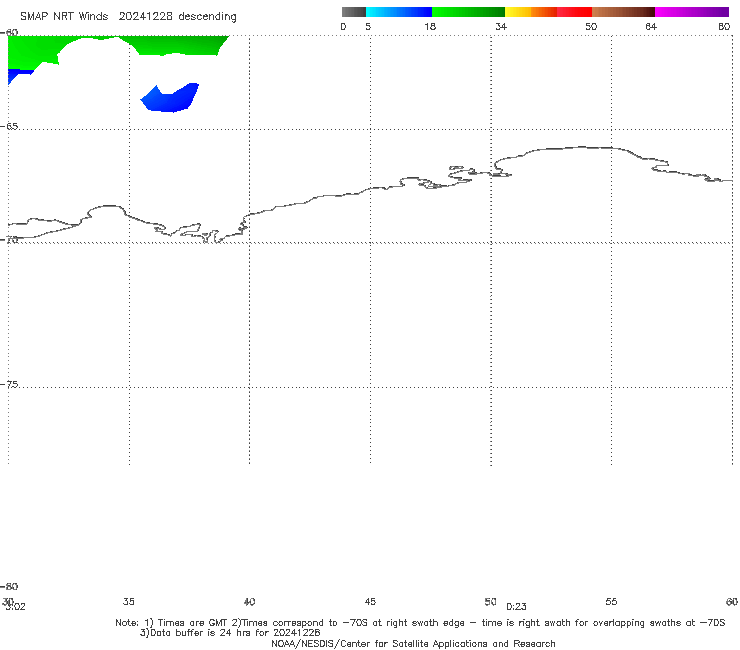Click the -80 latitude axis label

9,587
